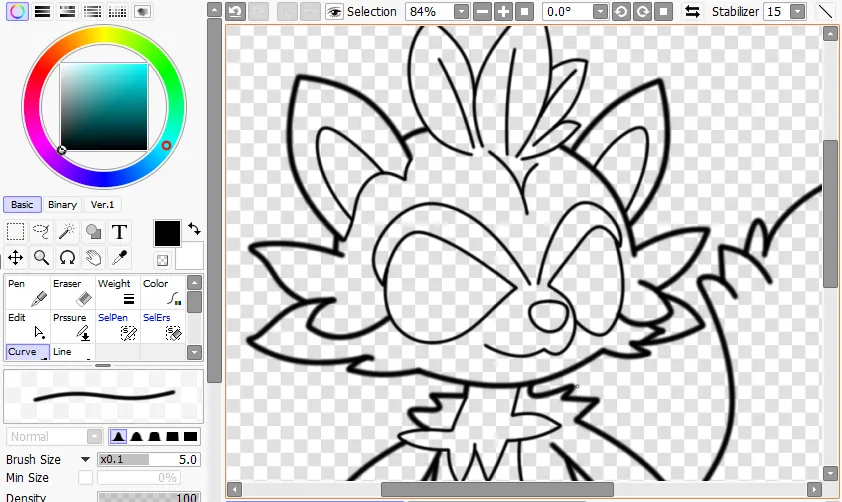The width and height of the screenshot is (842, 502).
Task: Zoom out with the minus button
Action: click(x=482, y=11)
